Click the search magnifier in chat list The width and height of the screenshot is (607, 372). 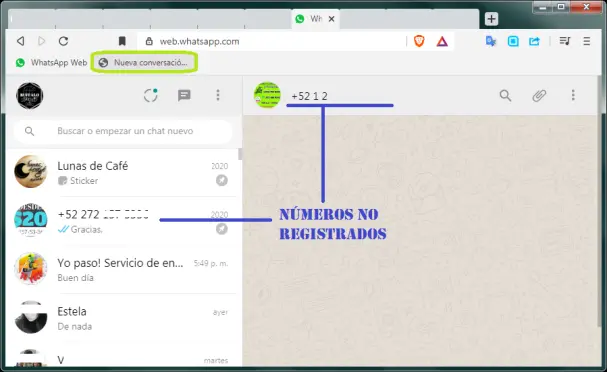pyautogui.click(x=29, y=131)
